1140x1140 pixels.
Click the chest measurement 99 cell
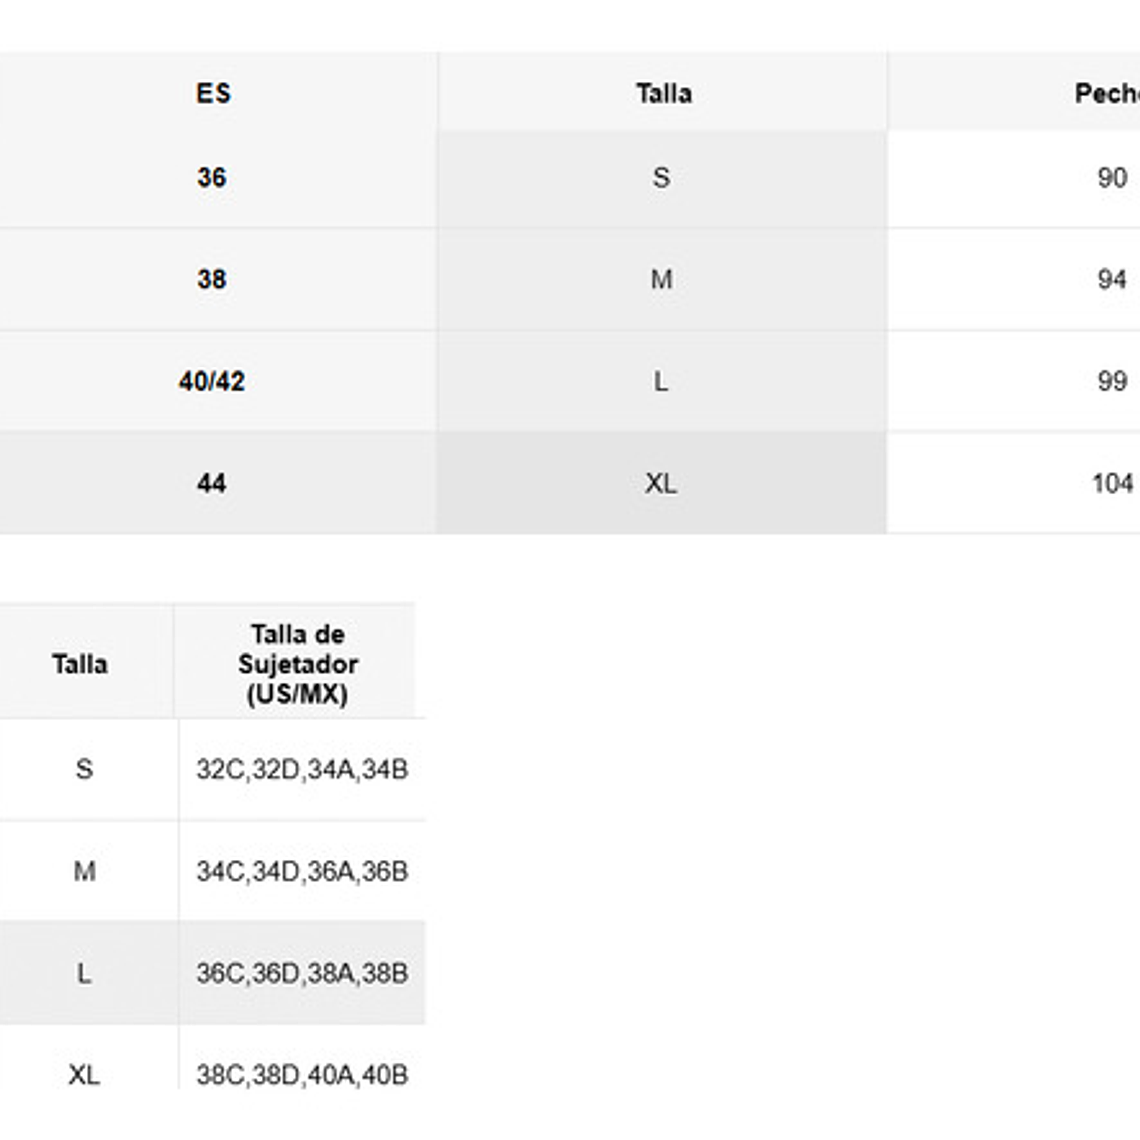1111,381
